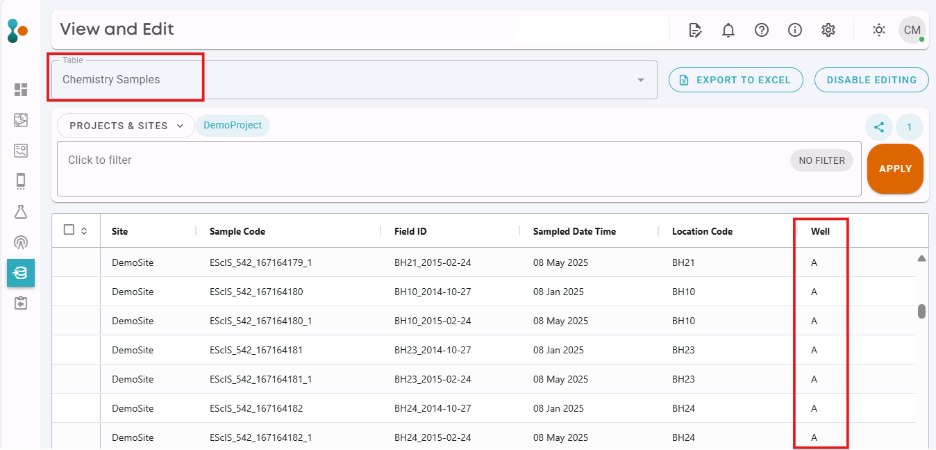Open the settings gear icon

[x=828, y=30]
